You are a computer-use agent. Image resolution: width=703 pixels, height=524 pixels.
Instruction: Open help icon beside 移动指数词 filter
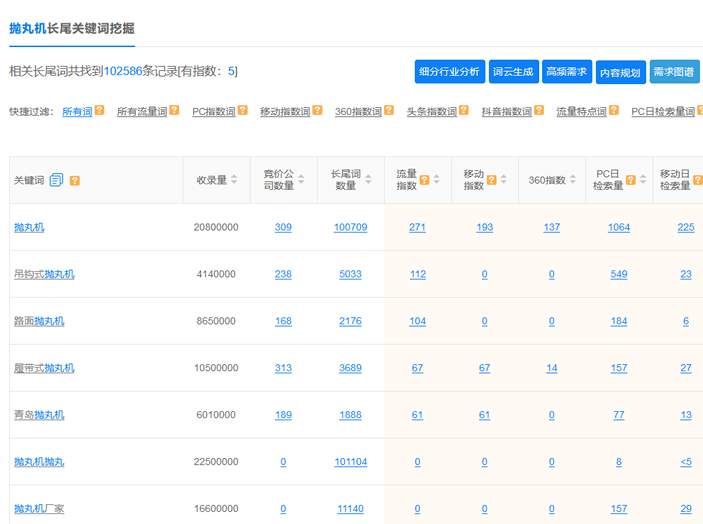tap(317, 110)
